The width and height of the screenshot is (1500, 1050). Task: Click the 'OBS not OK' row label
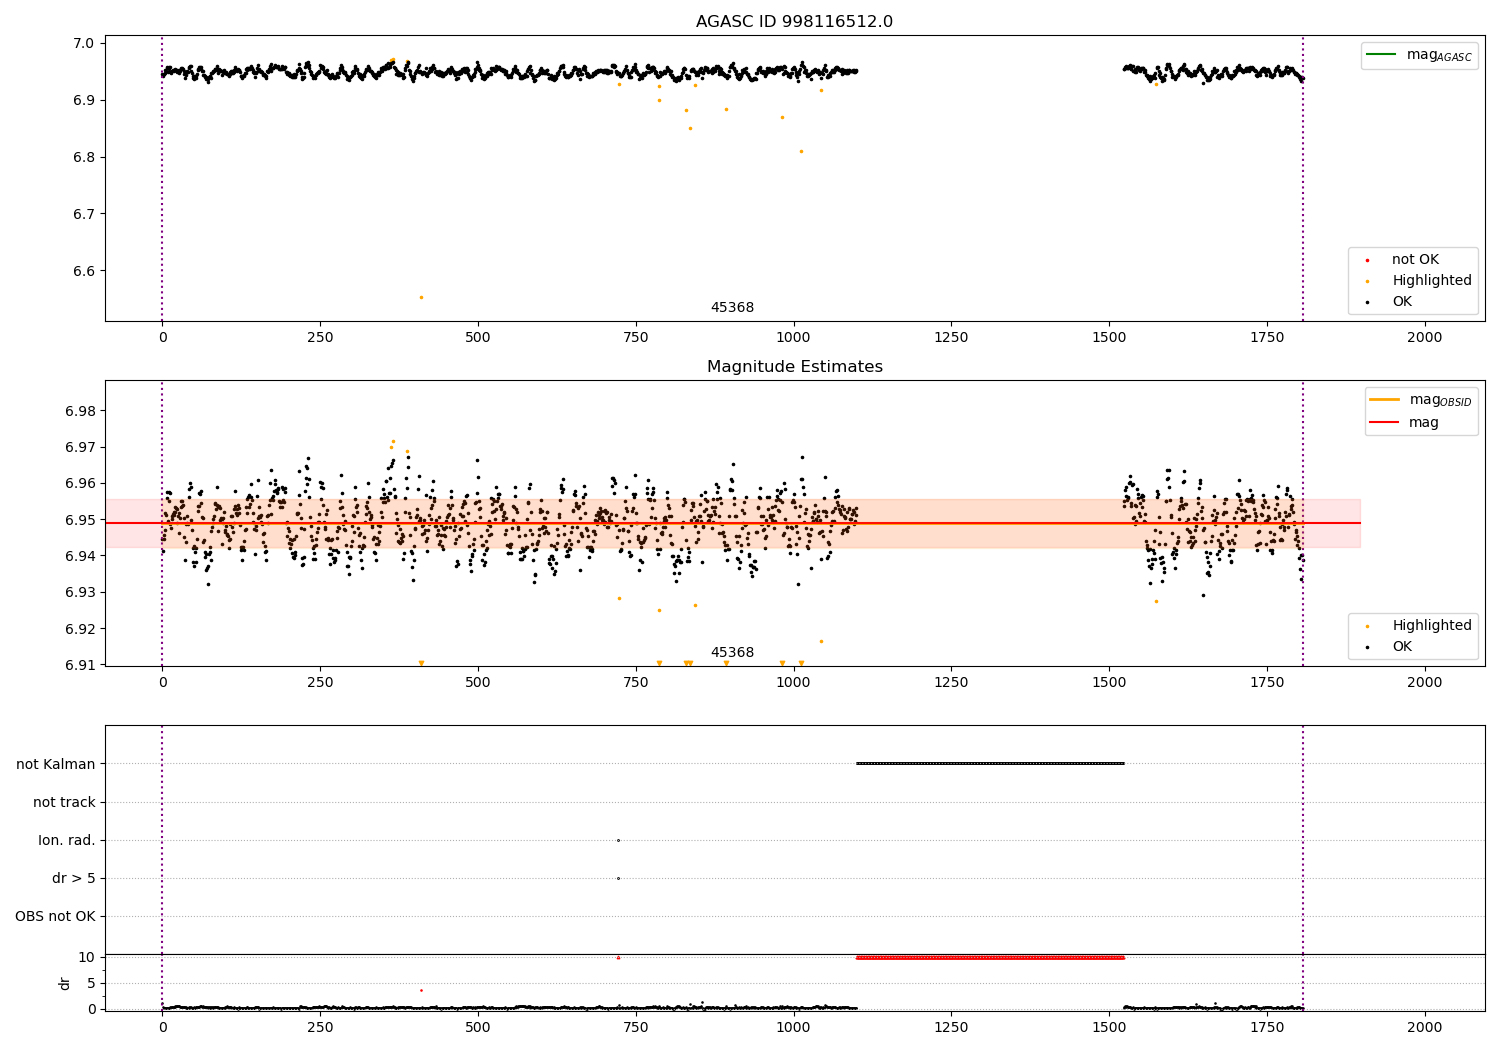point(55,916)
